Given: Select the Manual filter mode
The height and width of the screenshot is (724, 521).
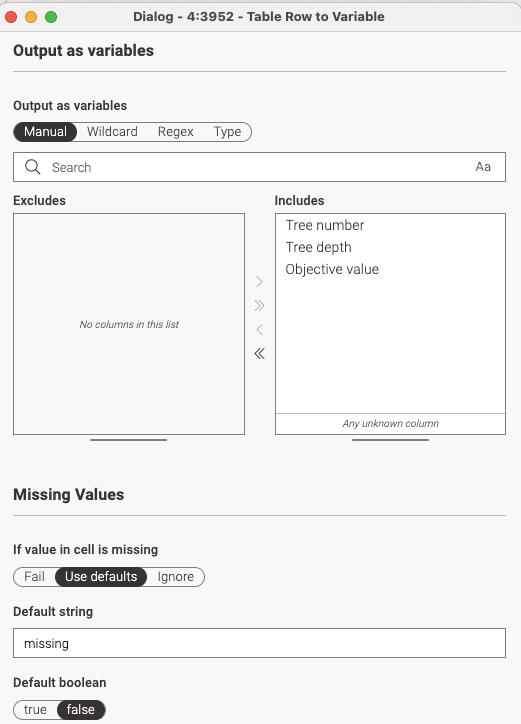Looking at the screenshot, I should click(45, 132).
